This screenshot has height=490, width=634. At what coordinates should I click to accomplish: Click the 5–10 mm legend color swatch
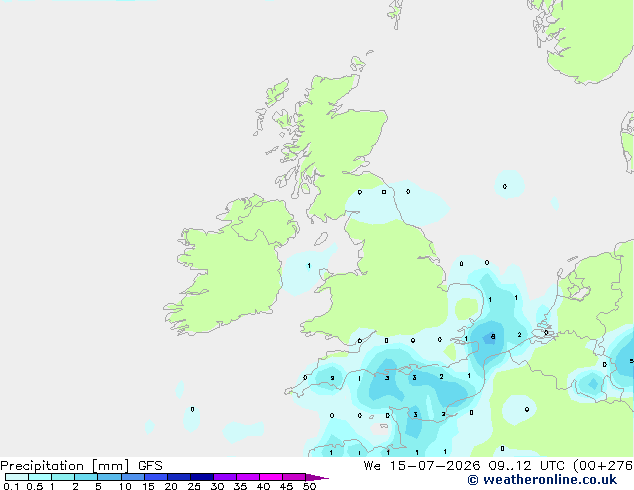109,477
